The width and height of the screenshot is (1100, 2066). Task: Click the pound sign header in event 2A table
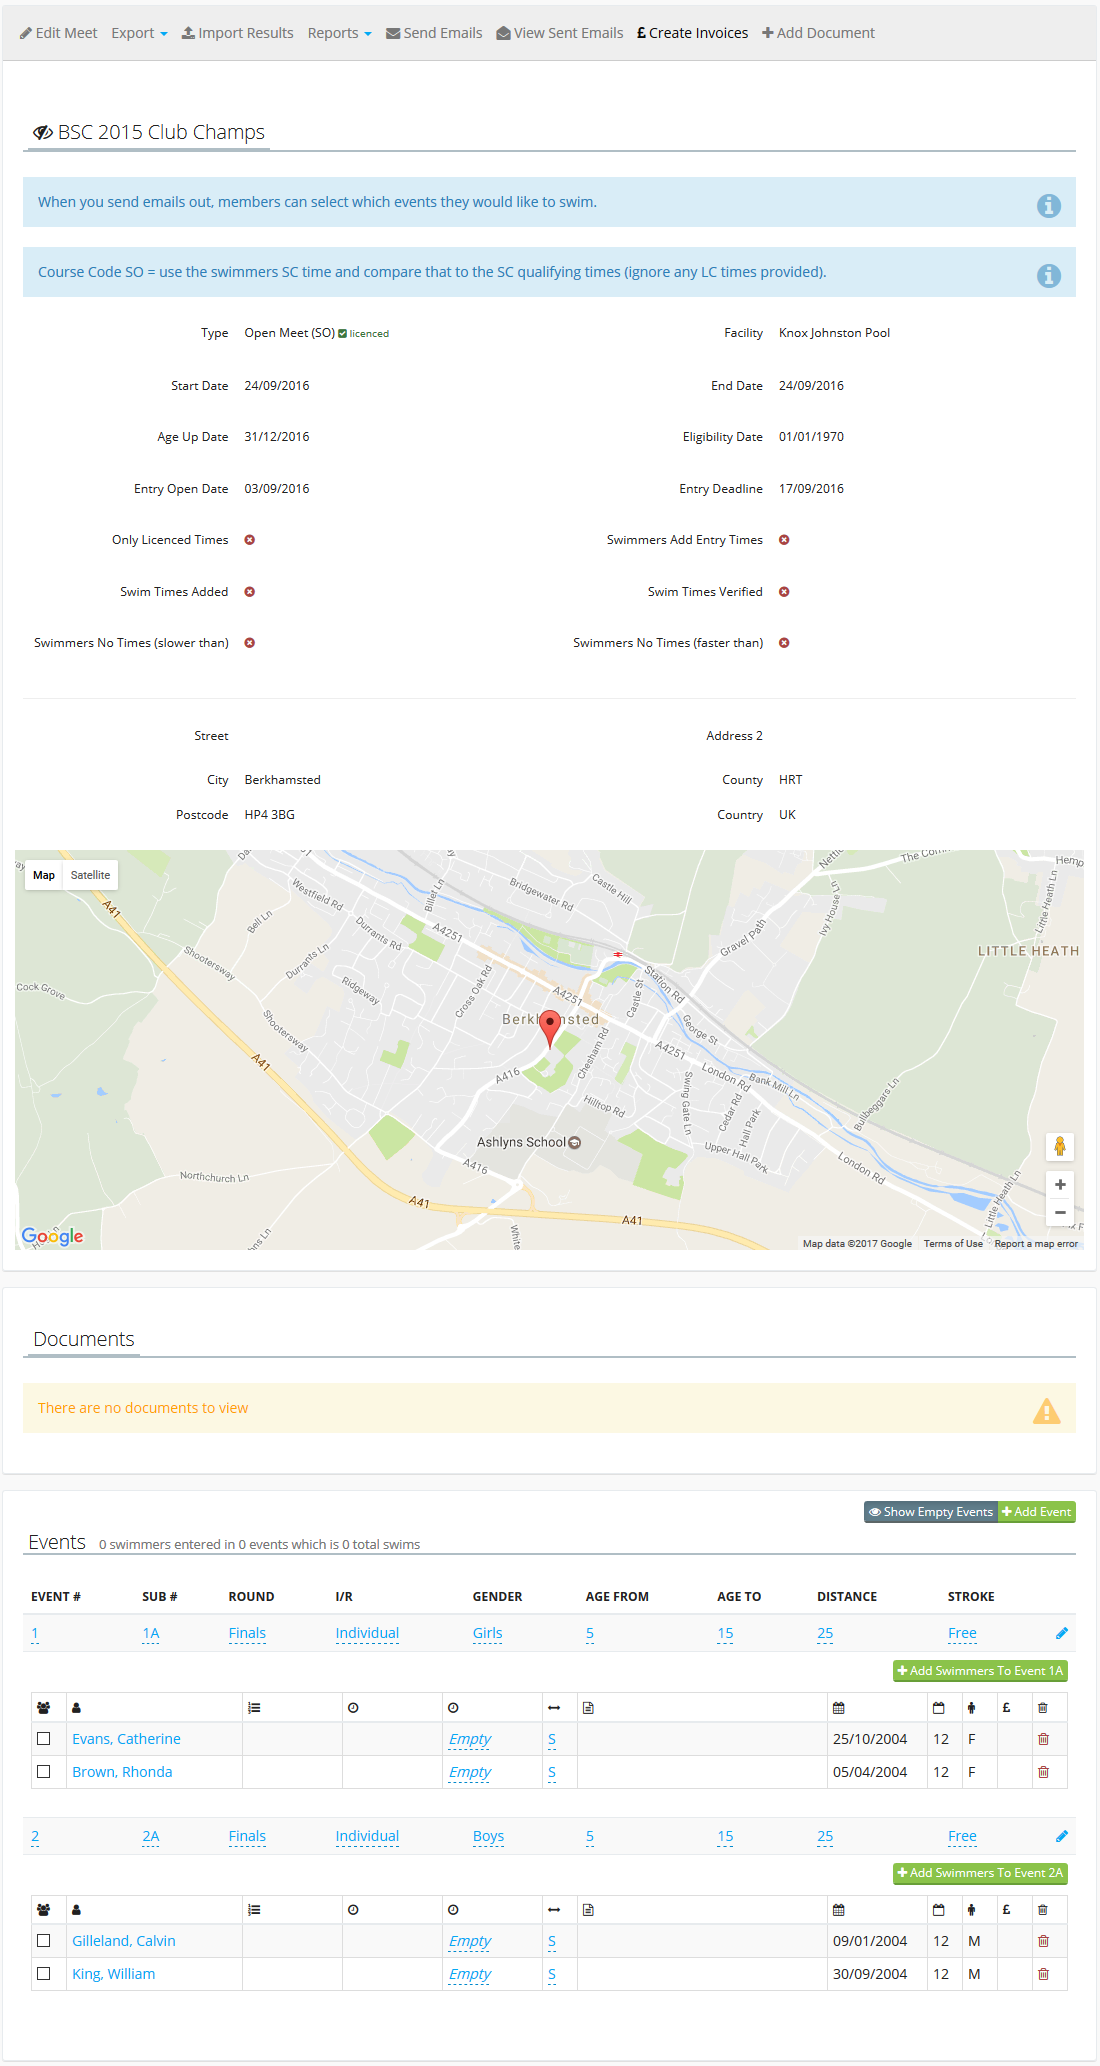[x=1006, y=1910]
